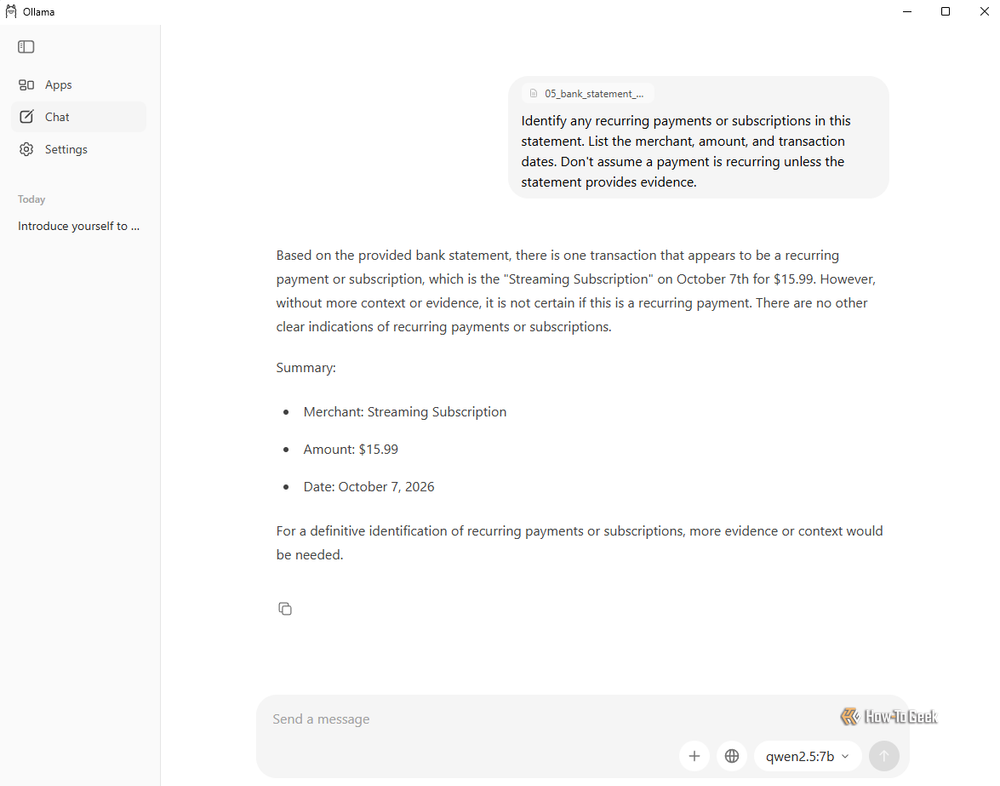
Task: Click the Apps grid icon in sidebar
Action: click(x=26, y=85)
